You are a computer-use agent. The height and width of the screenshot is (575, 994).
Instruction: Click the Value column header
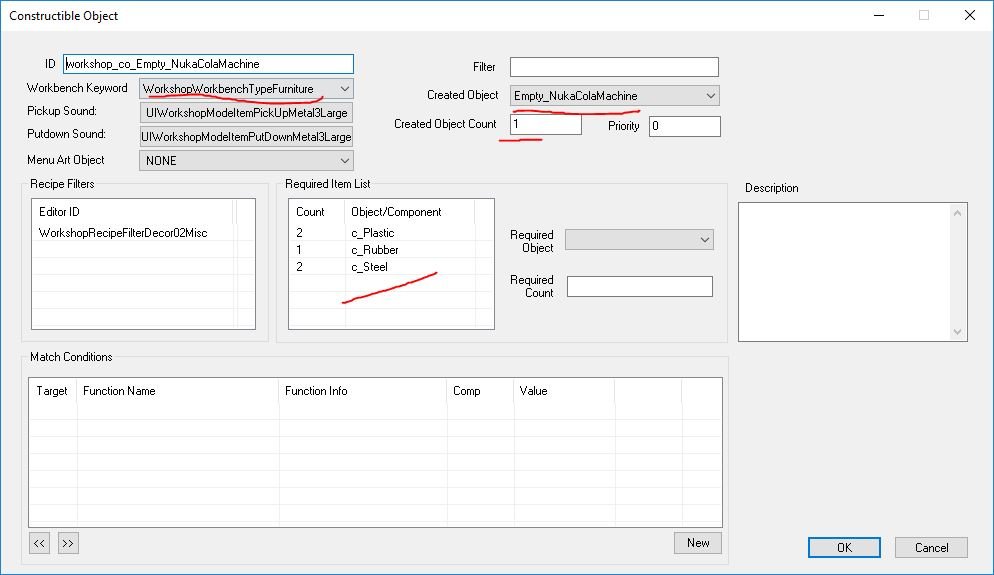pos(564,391)
